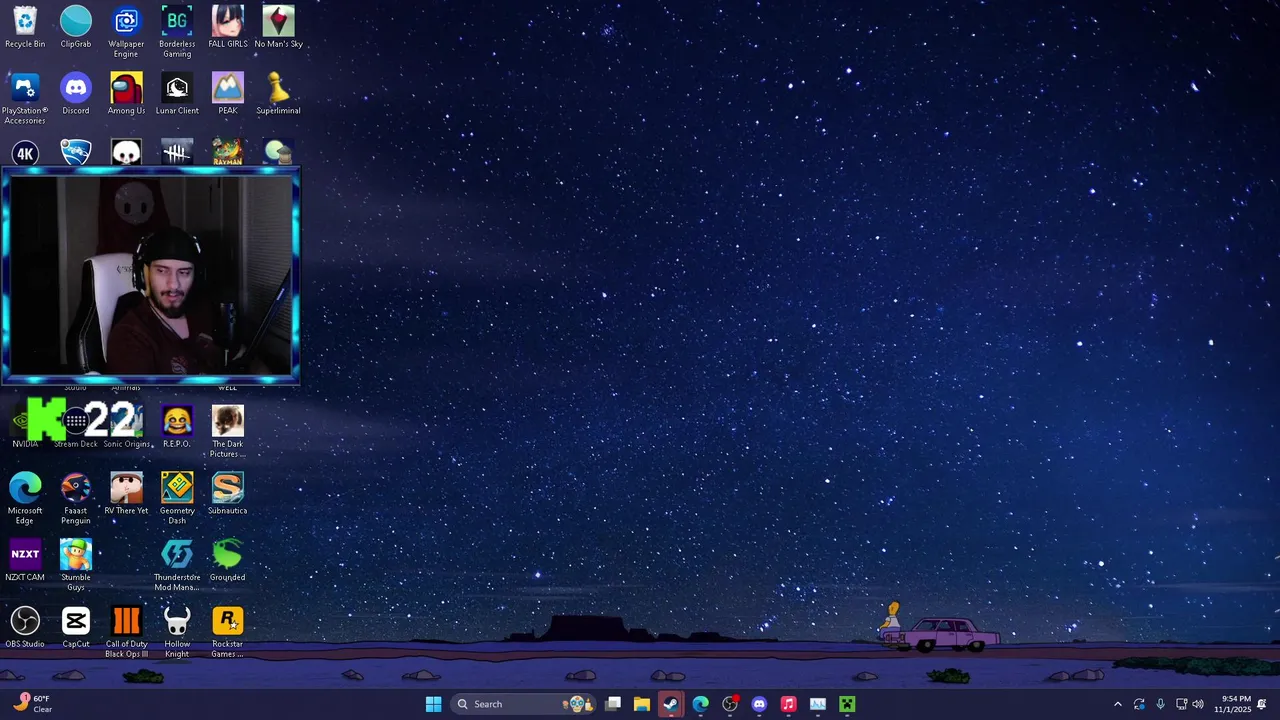This screenshot has height=720, width=1280.
Task: Select the Rocket League shield icon
Action: 76,153
